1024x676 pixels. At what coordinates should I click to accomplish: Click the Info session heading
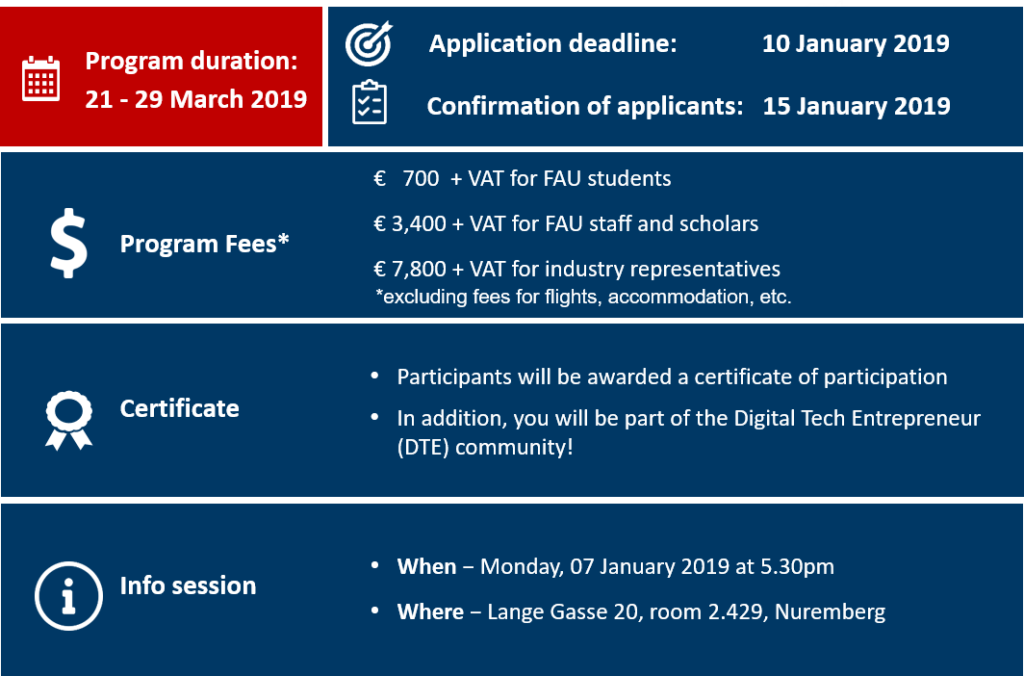[187, 585]
